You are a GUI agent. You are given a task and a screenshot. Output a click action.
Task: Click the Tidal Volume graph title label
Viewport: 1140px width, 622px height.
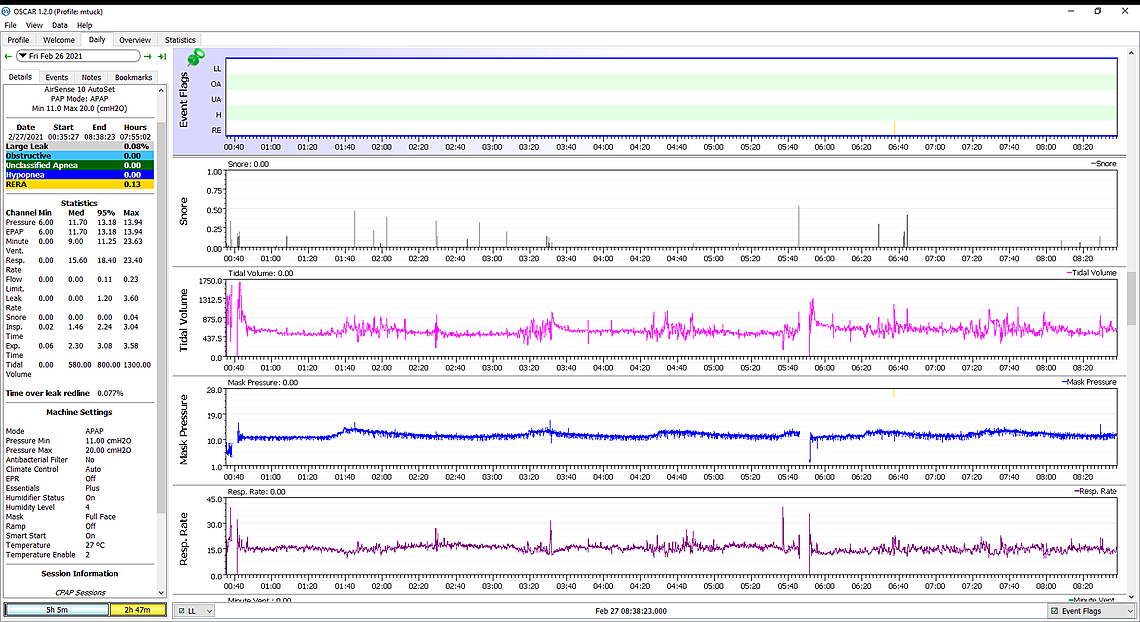[183, 320]
